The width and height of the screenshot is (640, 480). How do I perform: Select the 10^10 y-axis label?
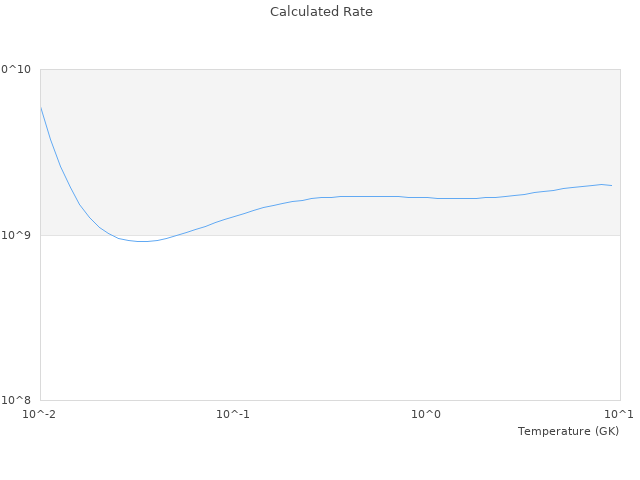pyautogui.click(x=16, y=69)
